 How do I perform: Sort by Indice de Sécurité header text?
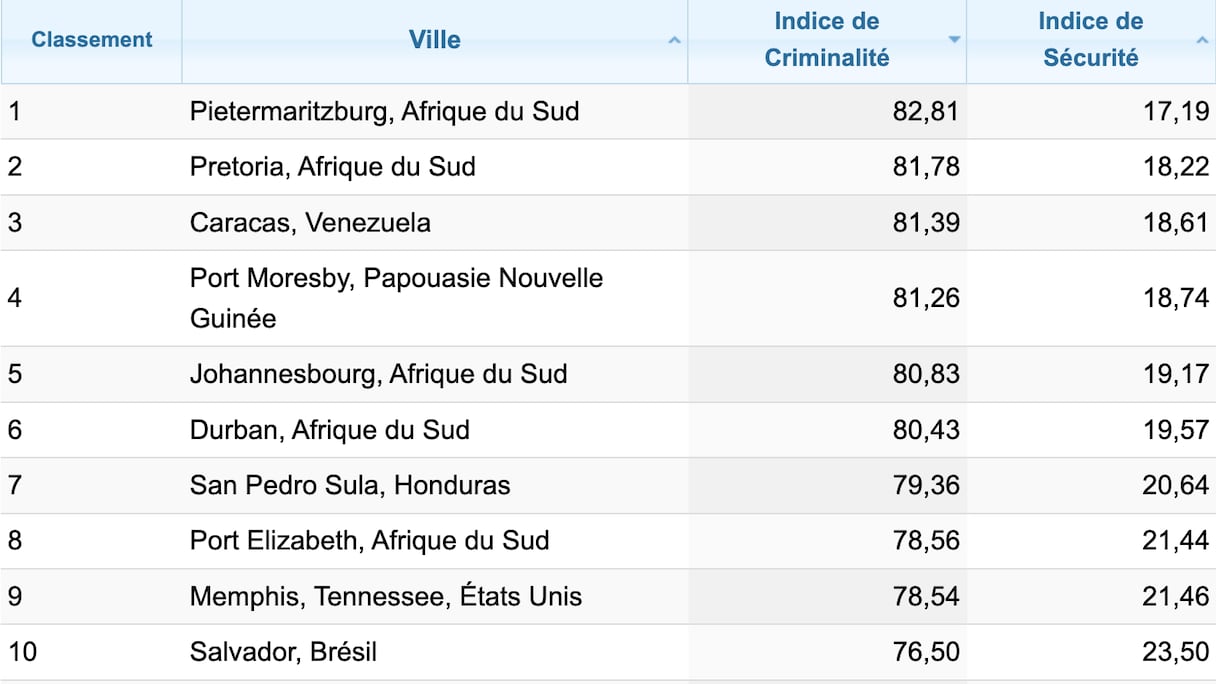pyautogui.click(x=1090, y=40)
